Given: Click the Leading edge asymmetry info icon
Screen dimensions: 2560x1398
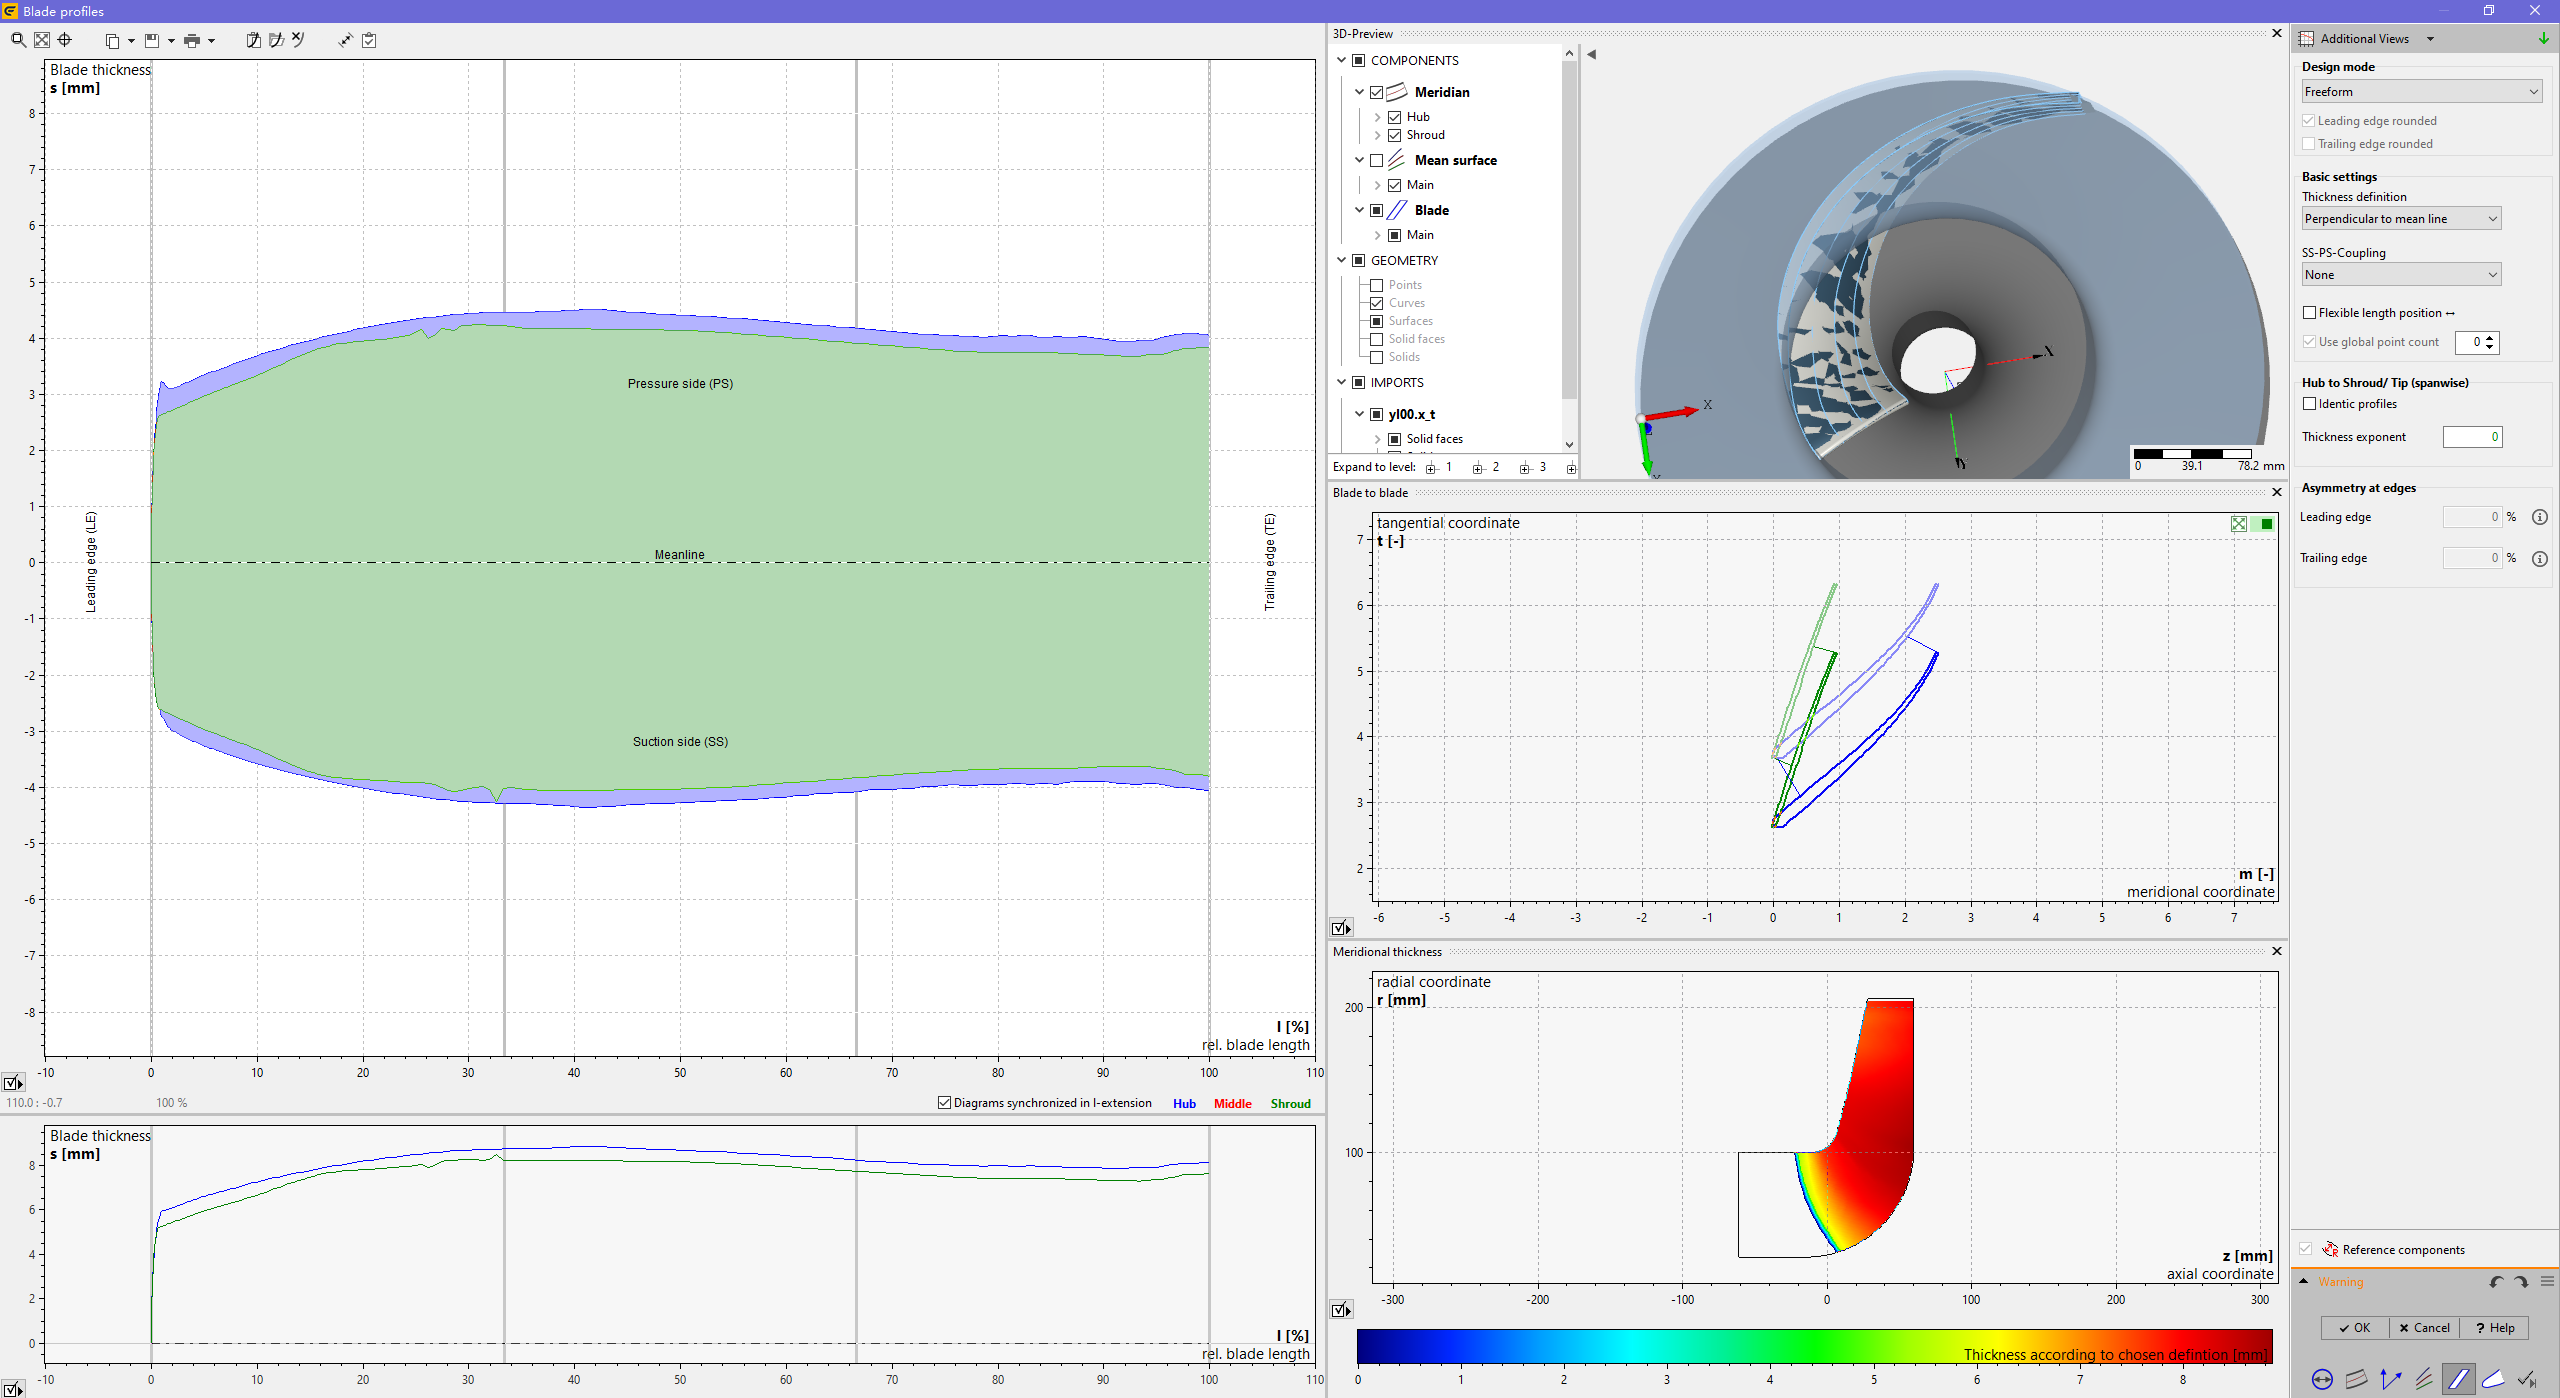Looking at the screenshot, I should (x=2539, y=517).
